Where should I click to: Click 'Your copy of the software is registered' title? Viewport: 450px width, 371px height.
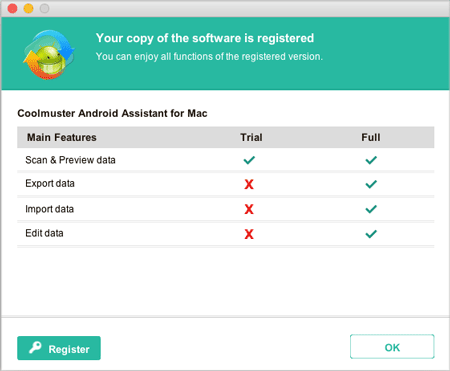point(205,38)
